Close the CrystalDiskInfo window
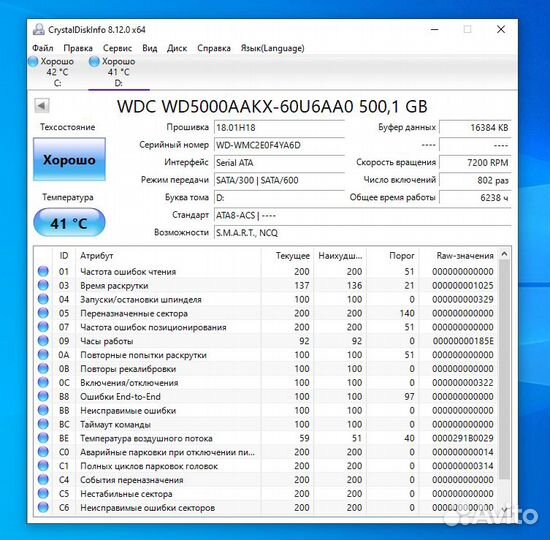Viewport: 550px width, 540px height. (x=501, y=29)
